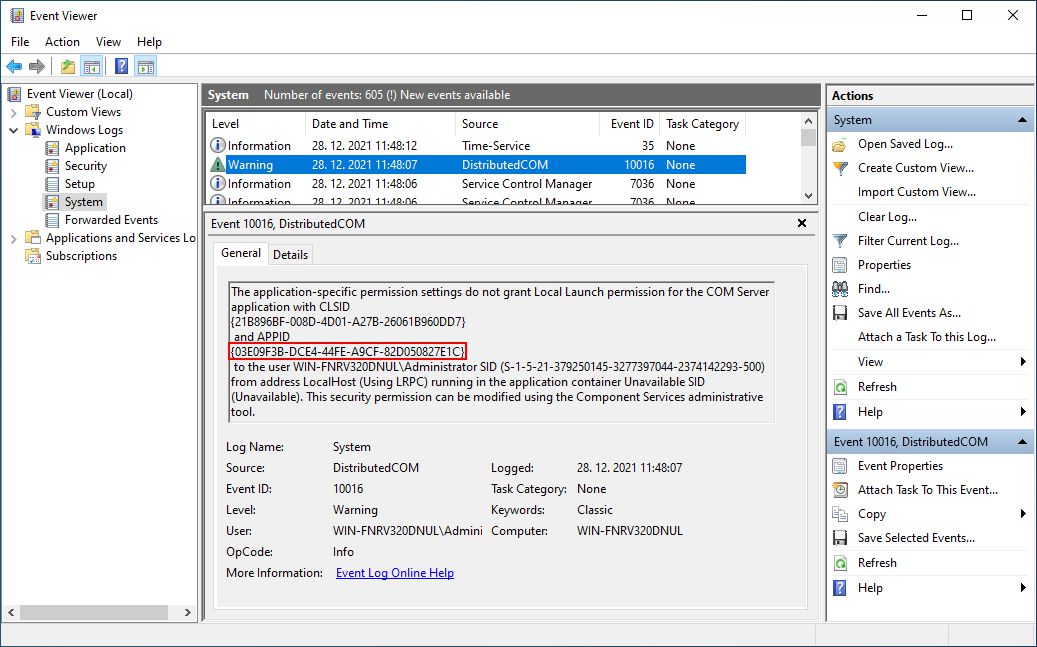Click Create Custom View funnel icon
Viewport: 1037px width, 647px height.
840,168
